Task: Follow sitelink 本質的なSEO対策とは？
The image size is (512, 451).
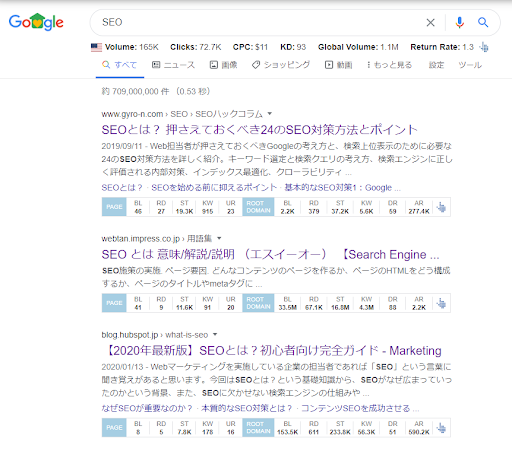Action: pos(247,408)
